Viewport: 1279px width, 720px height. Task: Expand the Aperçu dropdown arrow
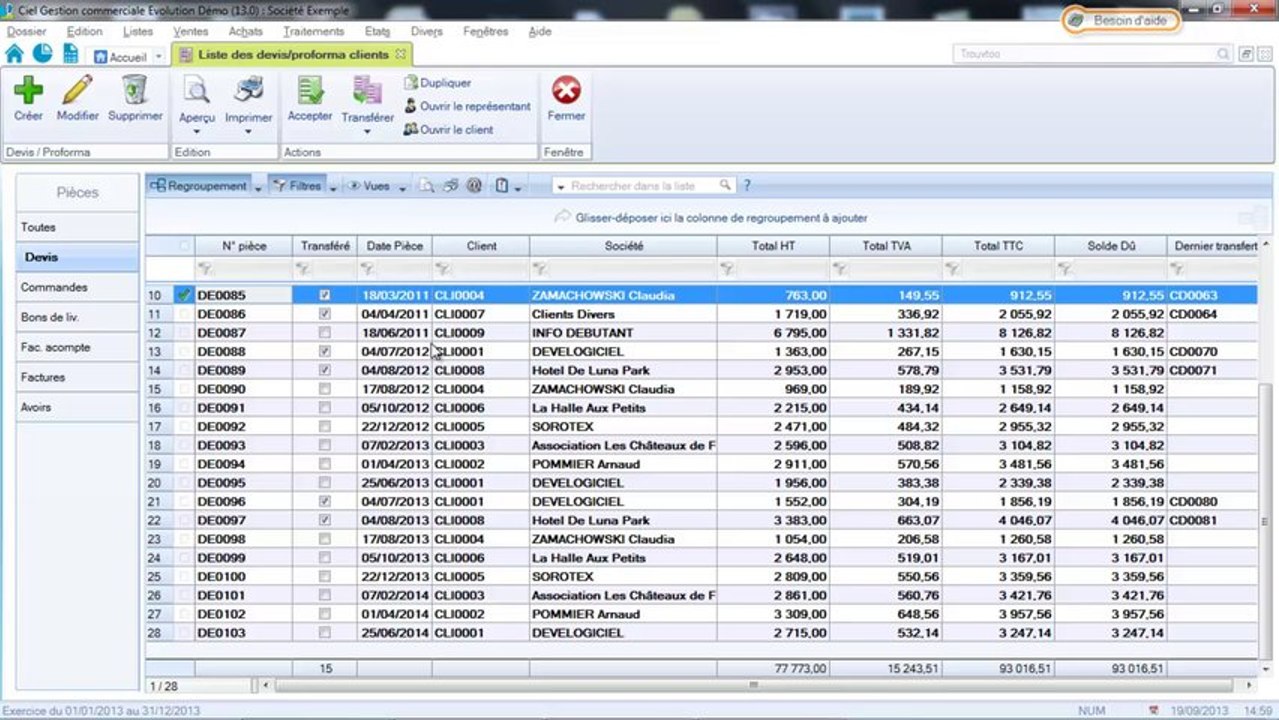197,131
